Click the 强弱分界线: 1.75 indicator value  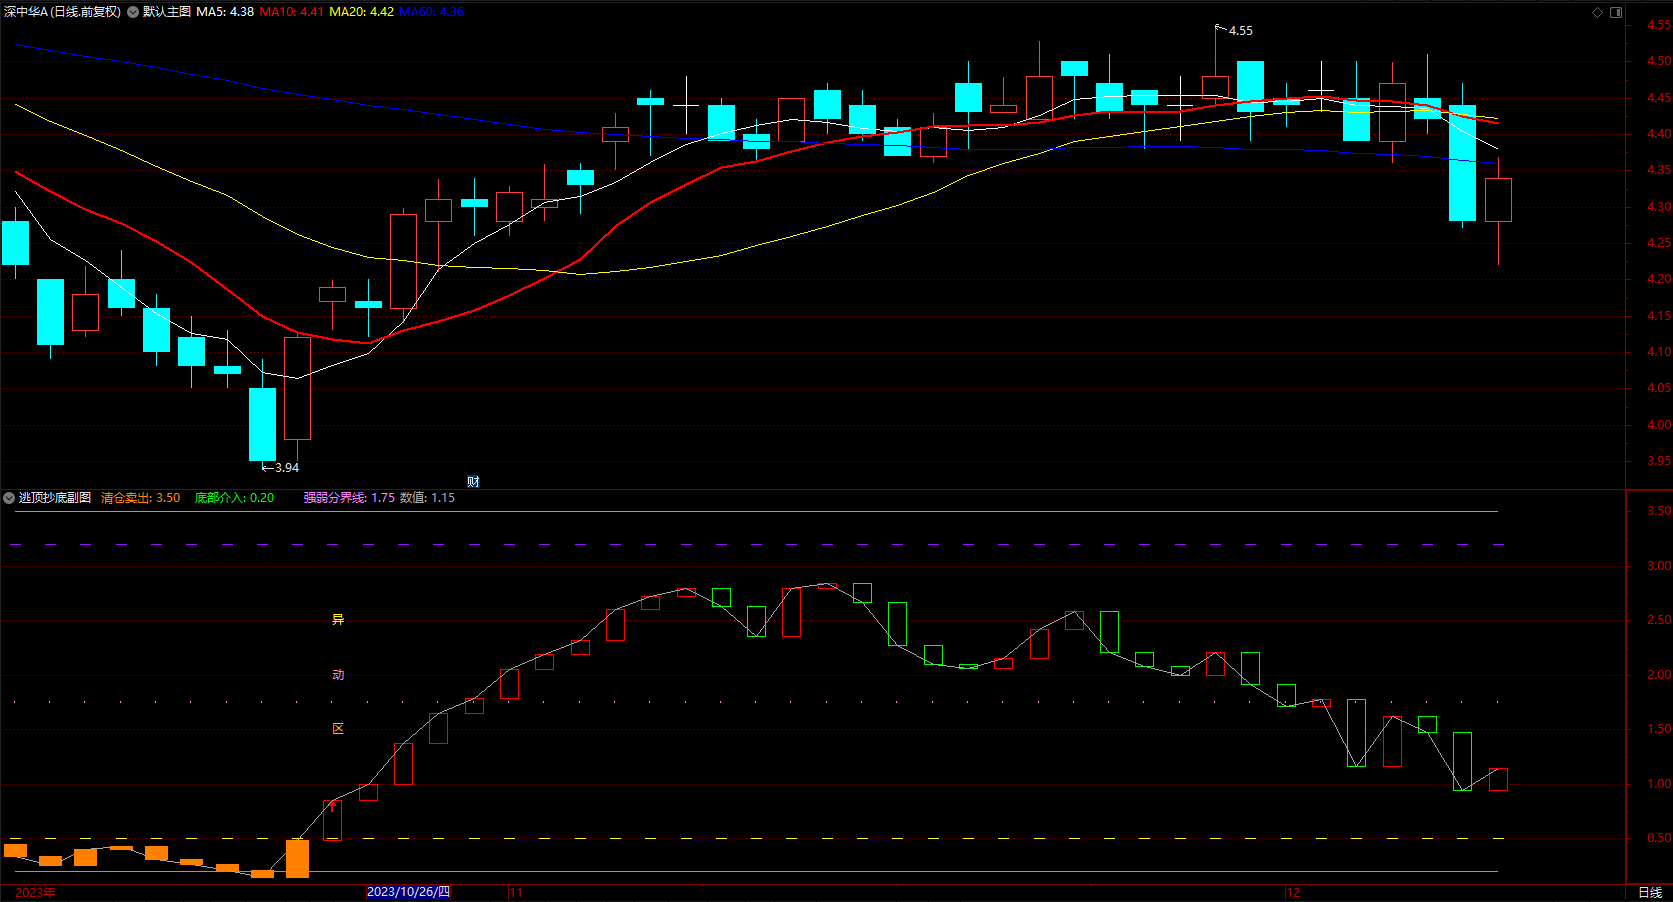(x=349, y=498)
